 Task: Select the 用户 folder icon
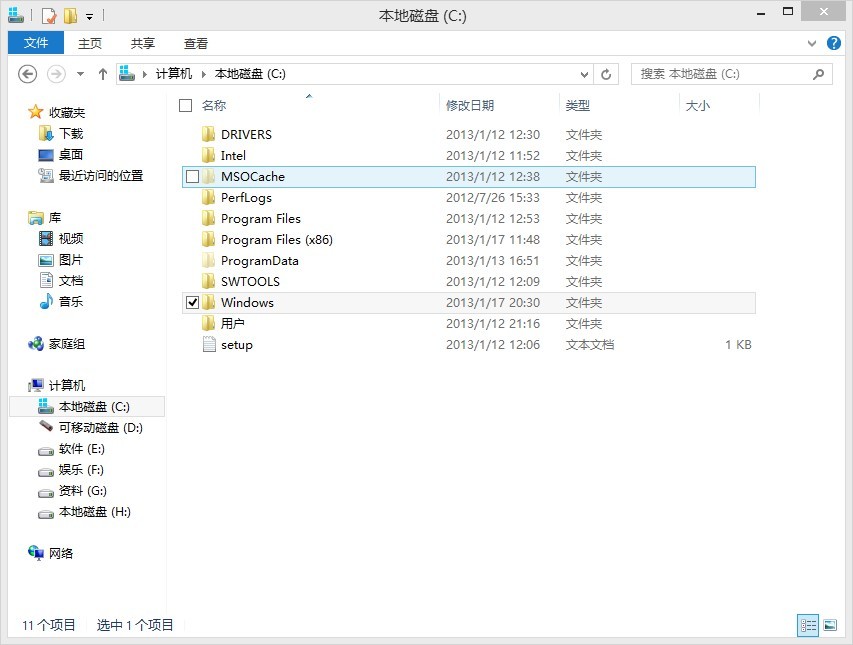[x=208, y=324]
